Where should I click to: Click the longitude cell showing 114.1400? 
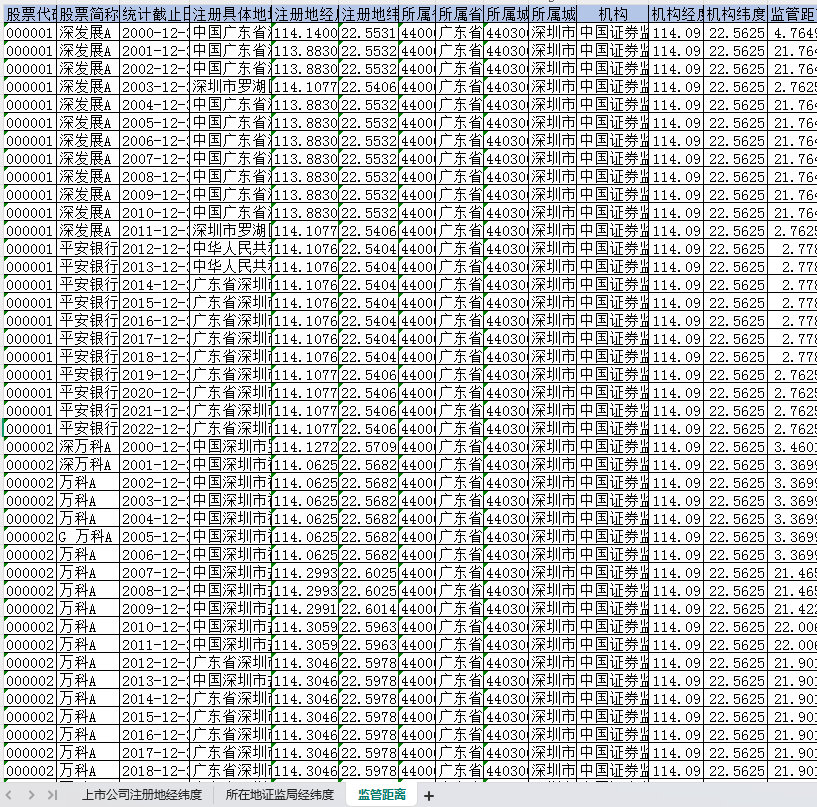coord(305,33)
